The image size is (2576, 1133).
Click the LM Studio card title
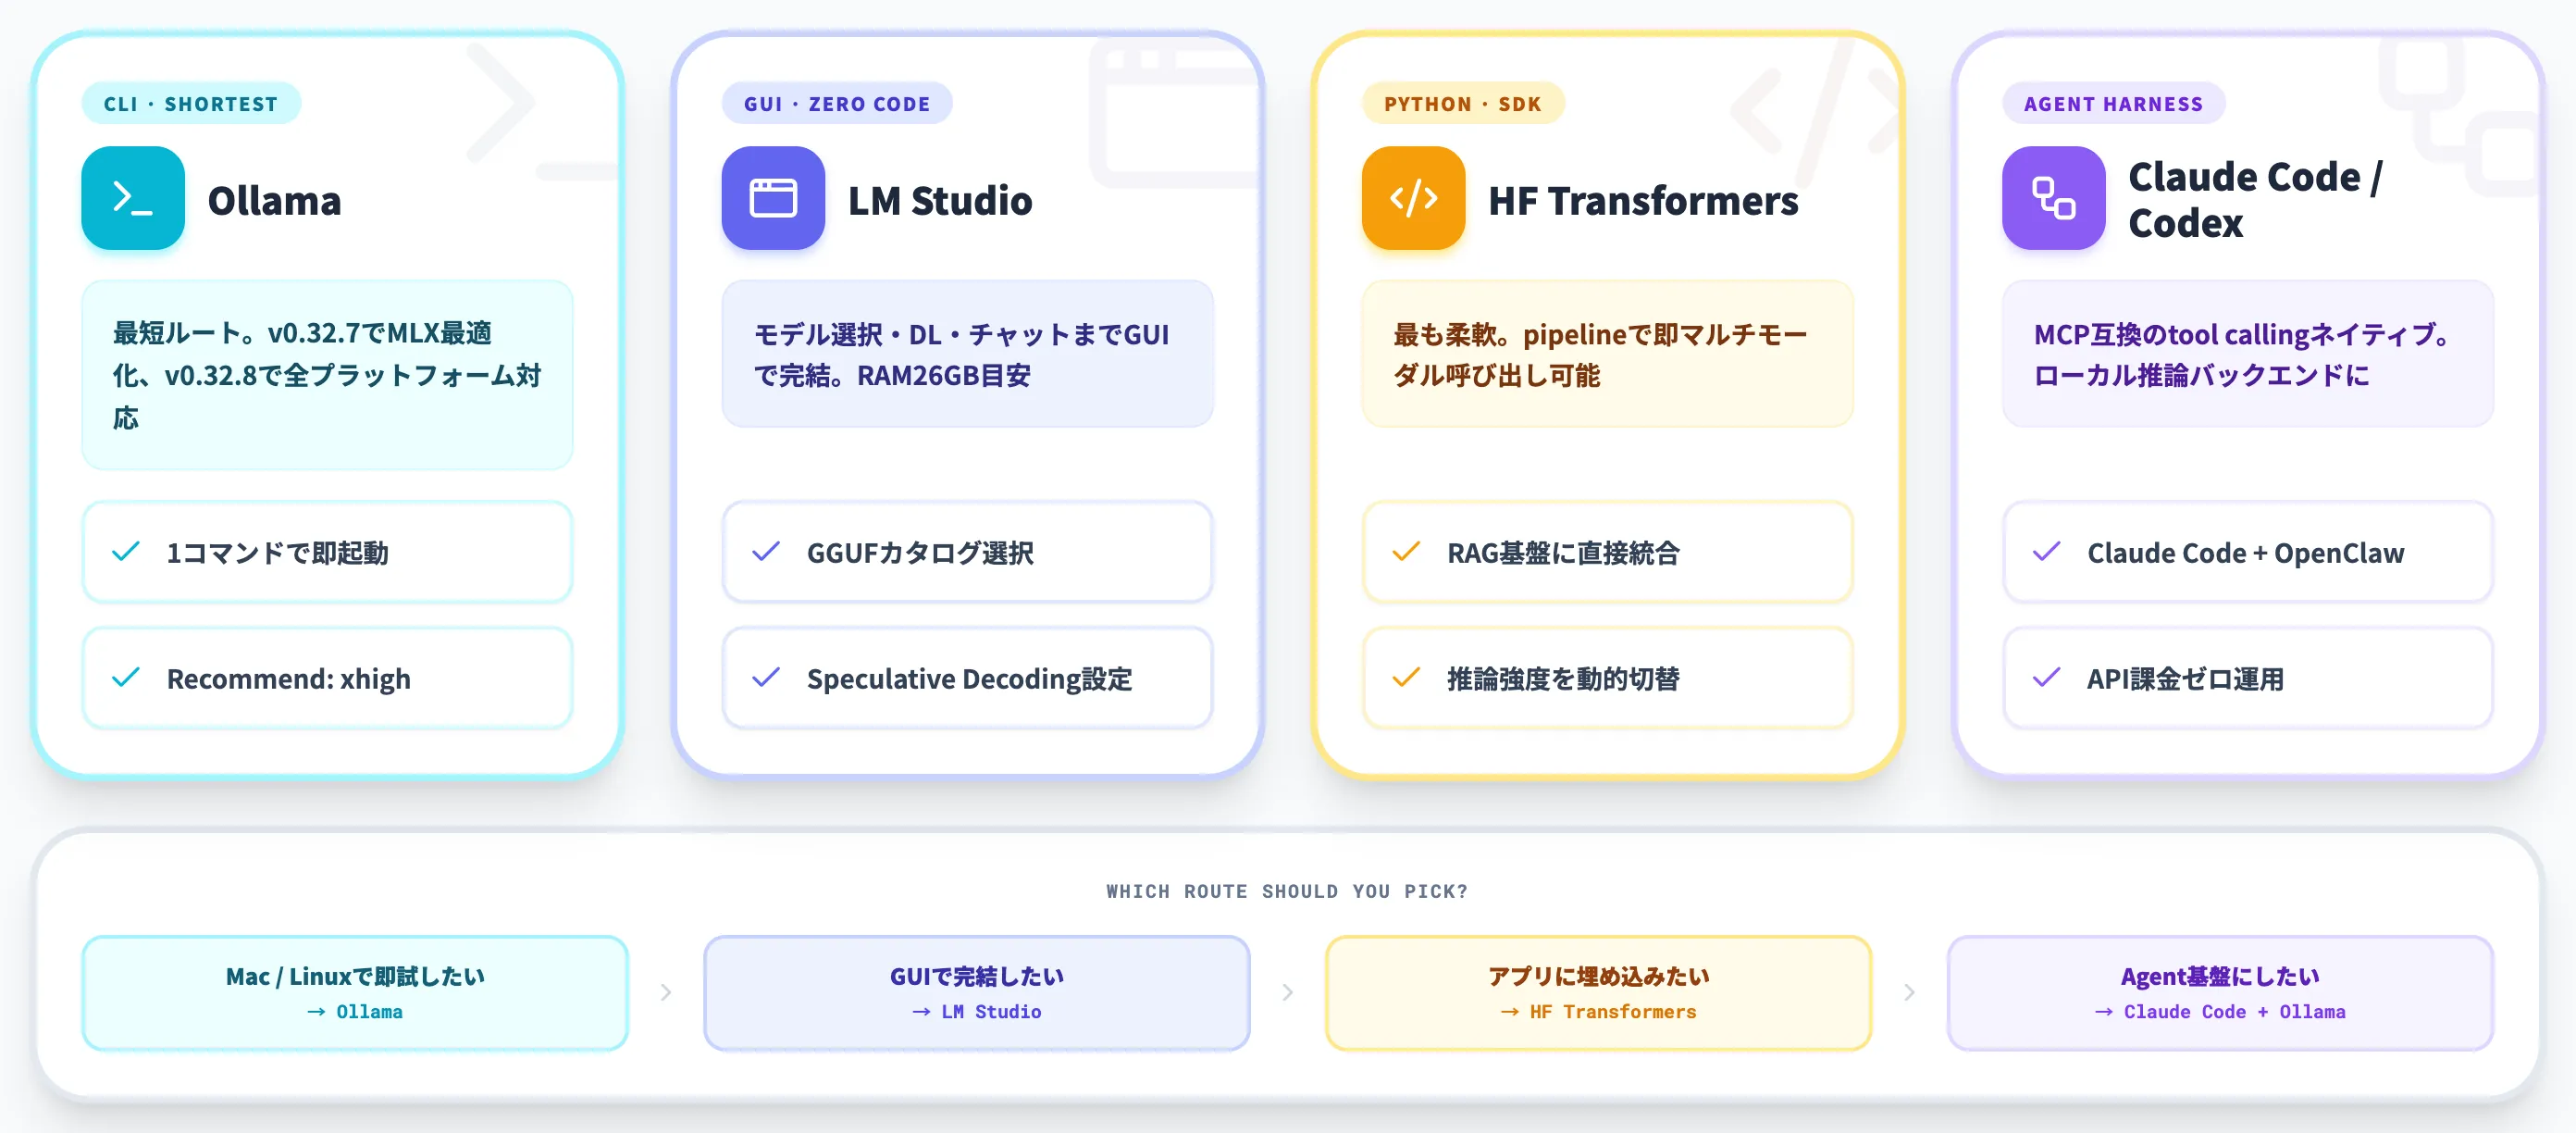point(940,201)
